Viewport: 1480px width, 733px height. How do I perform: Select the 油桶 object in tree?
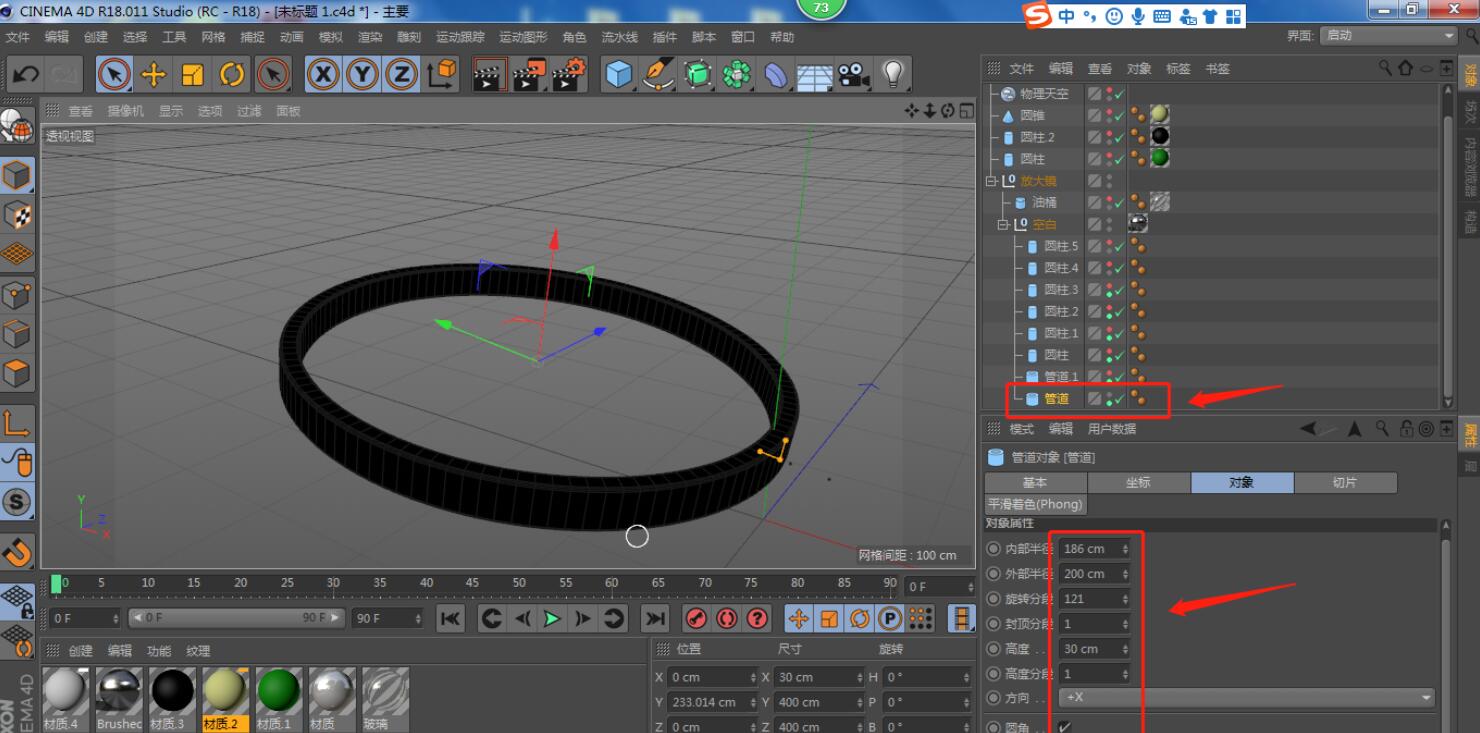[x=1044, y=203]
